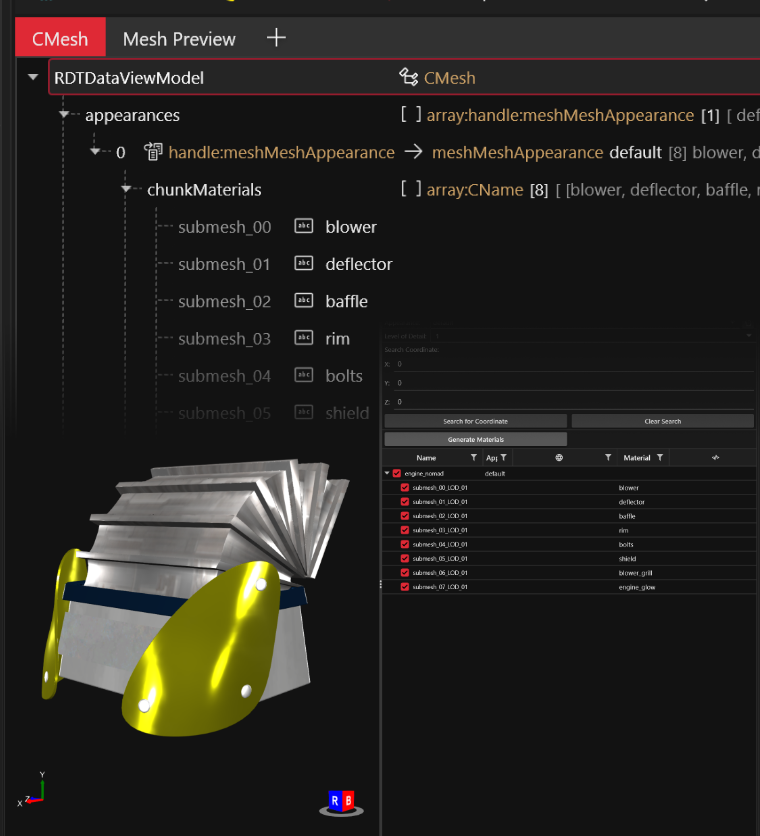
Task: Click the abc string icon next to bolts
Action: point(304,375)
